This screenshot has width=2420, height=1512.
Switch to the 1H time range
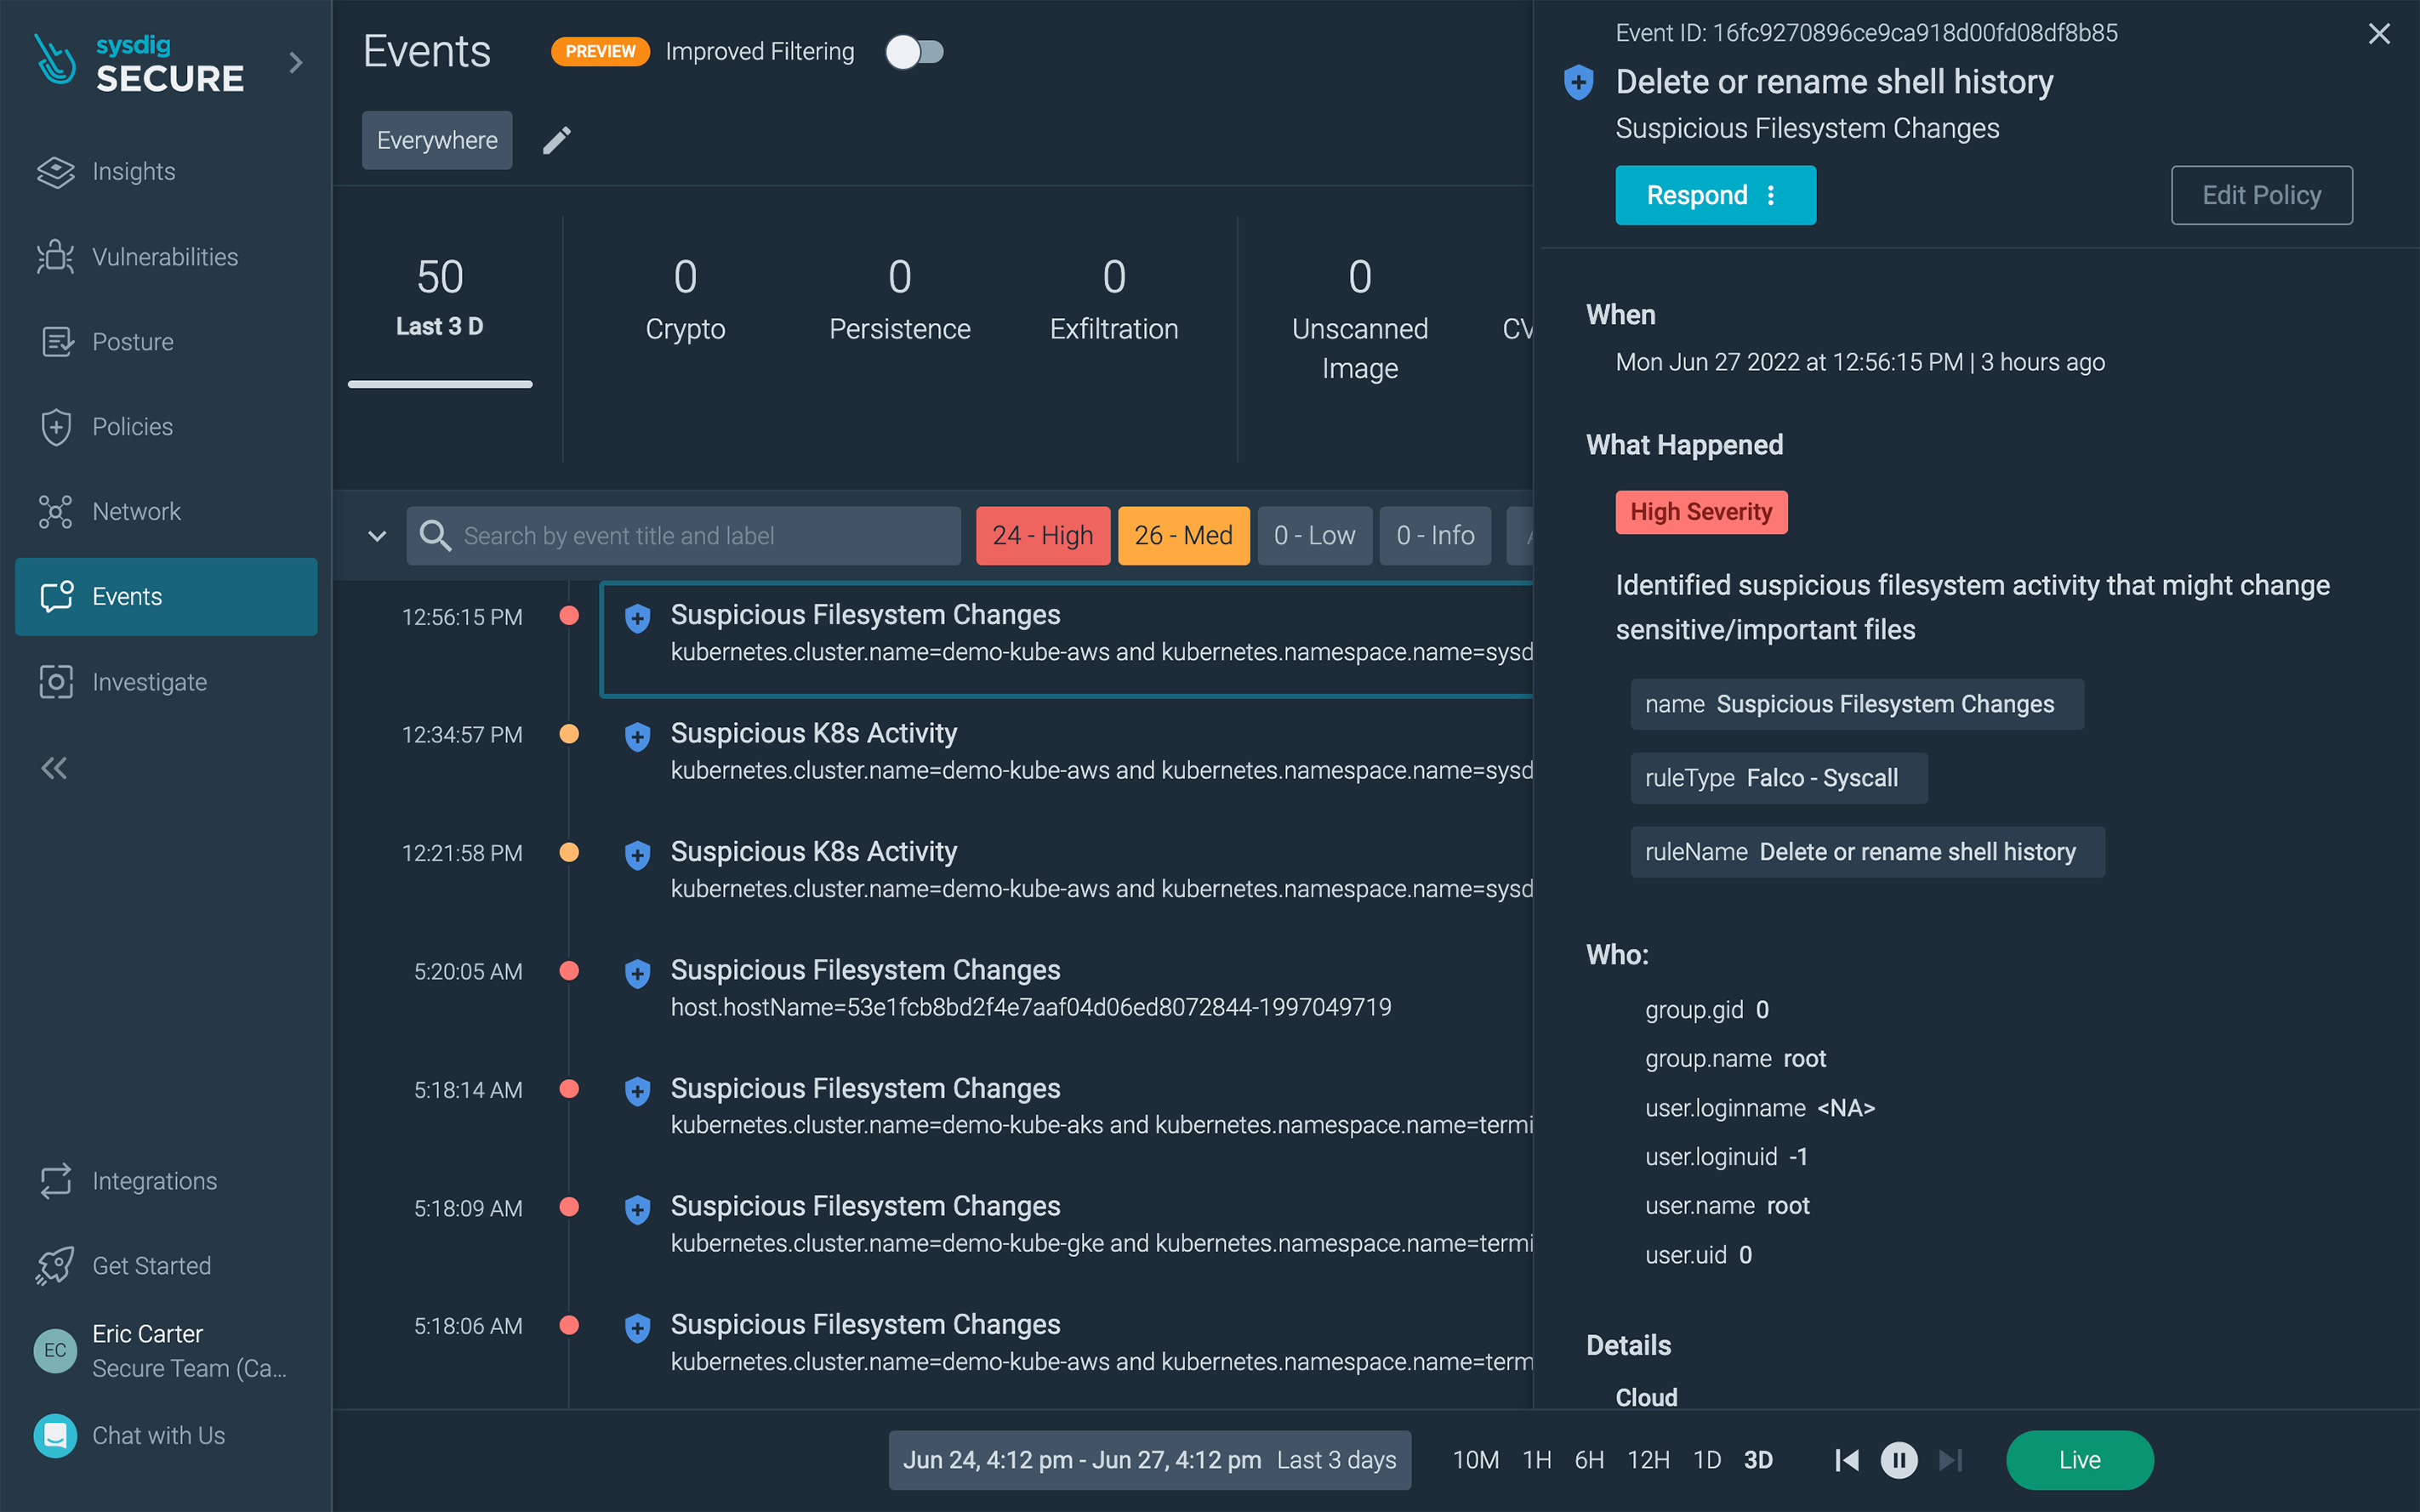click(1537, 1460)
